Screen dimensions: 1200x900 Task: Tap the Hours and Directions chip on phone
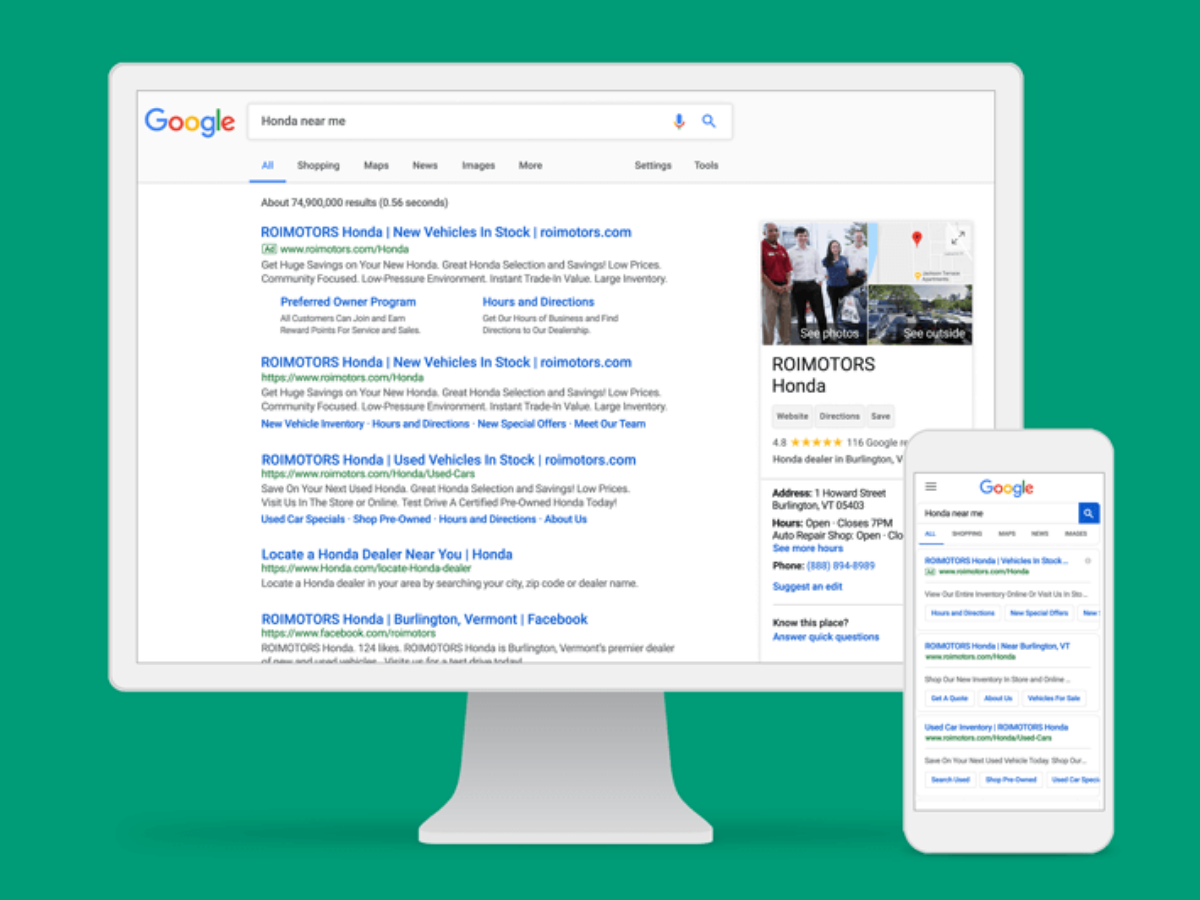(963, 613)
